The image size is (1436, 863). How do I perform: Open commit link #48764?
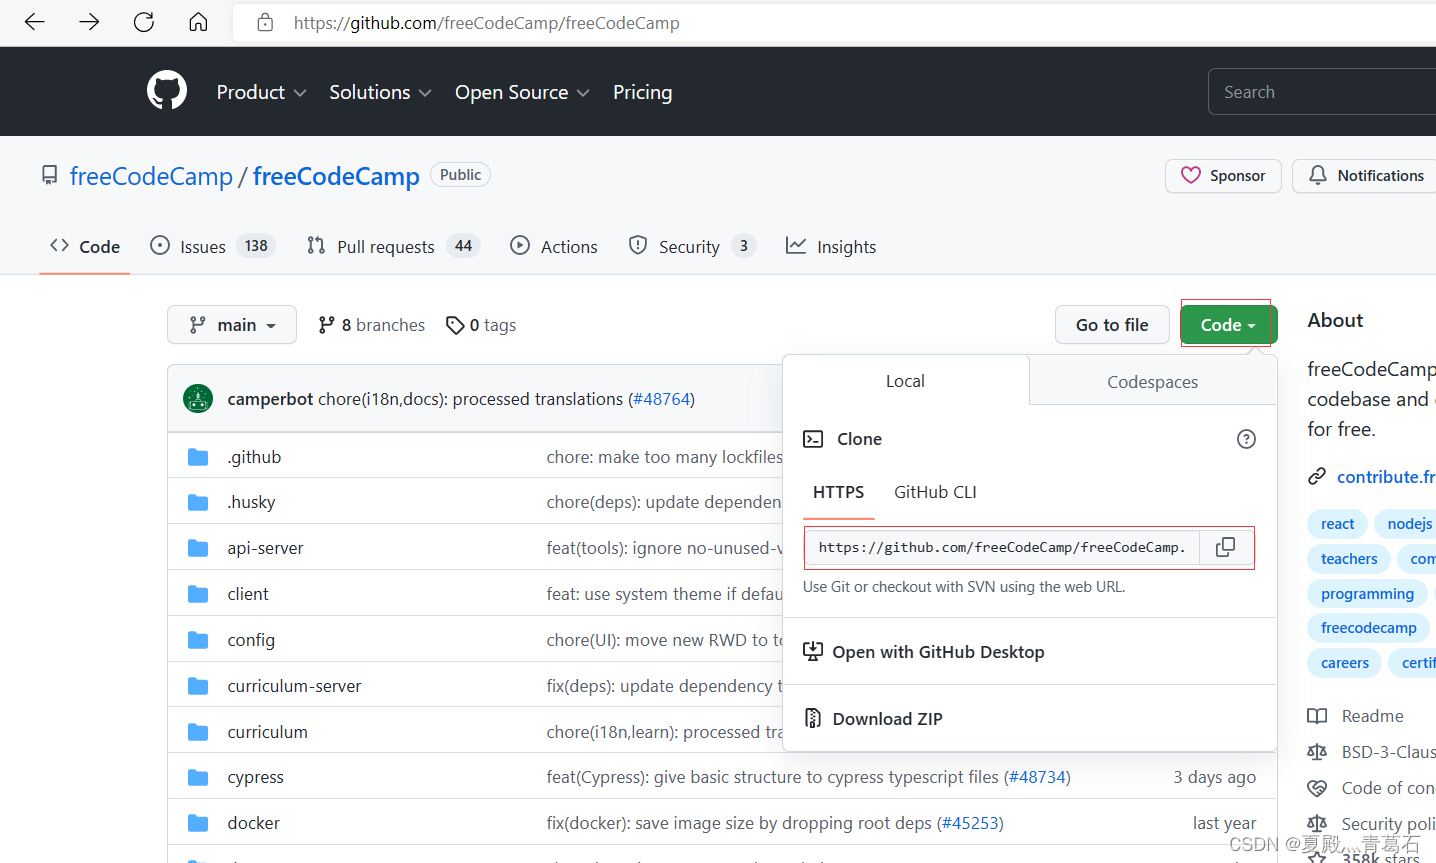[662, 399]
